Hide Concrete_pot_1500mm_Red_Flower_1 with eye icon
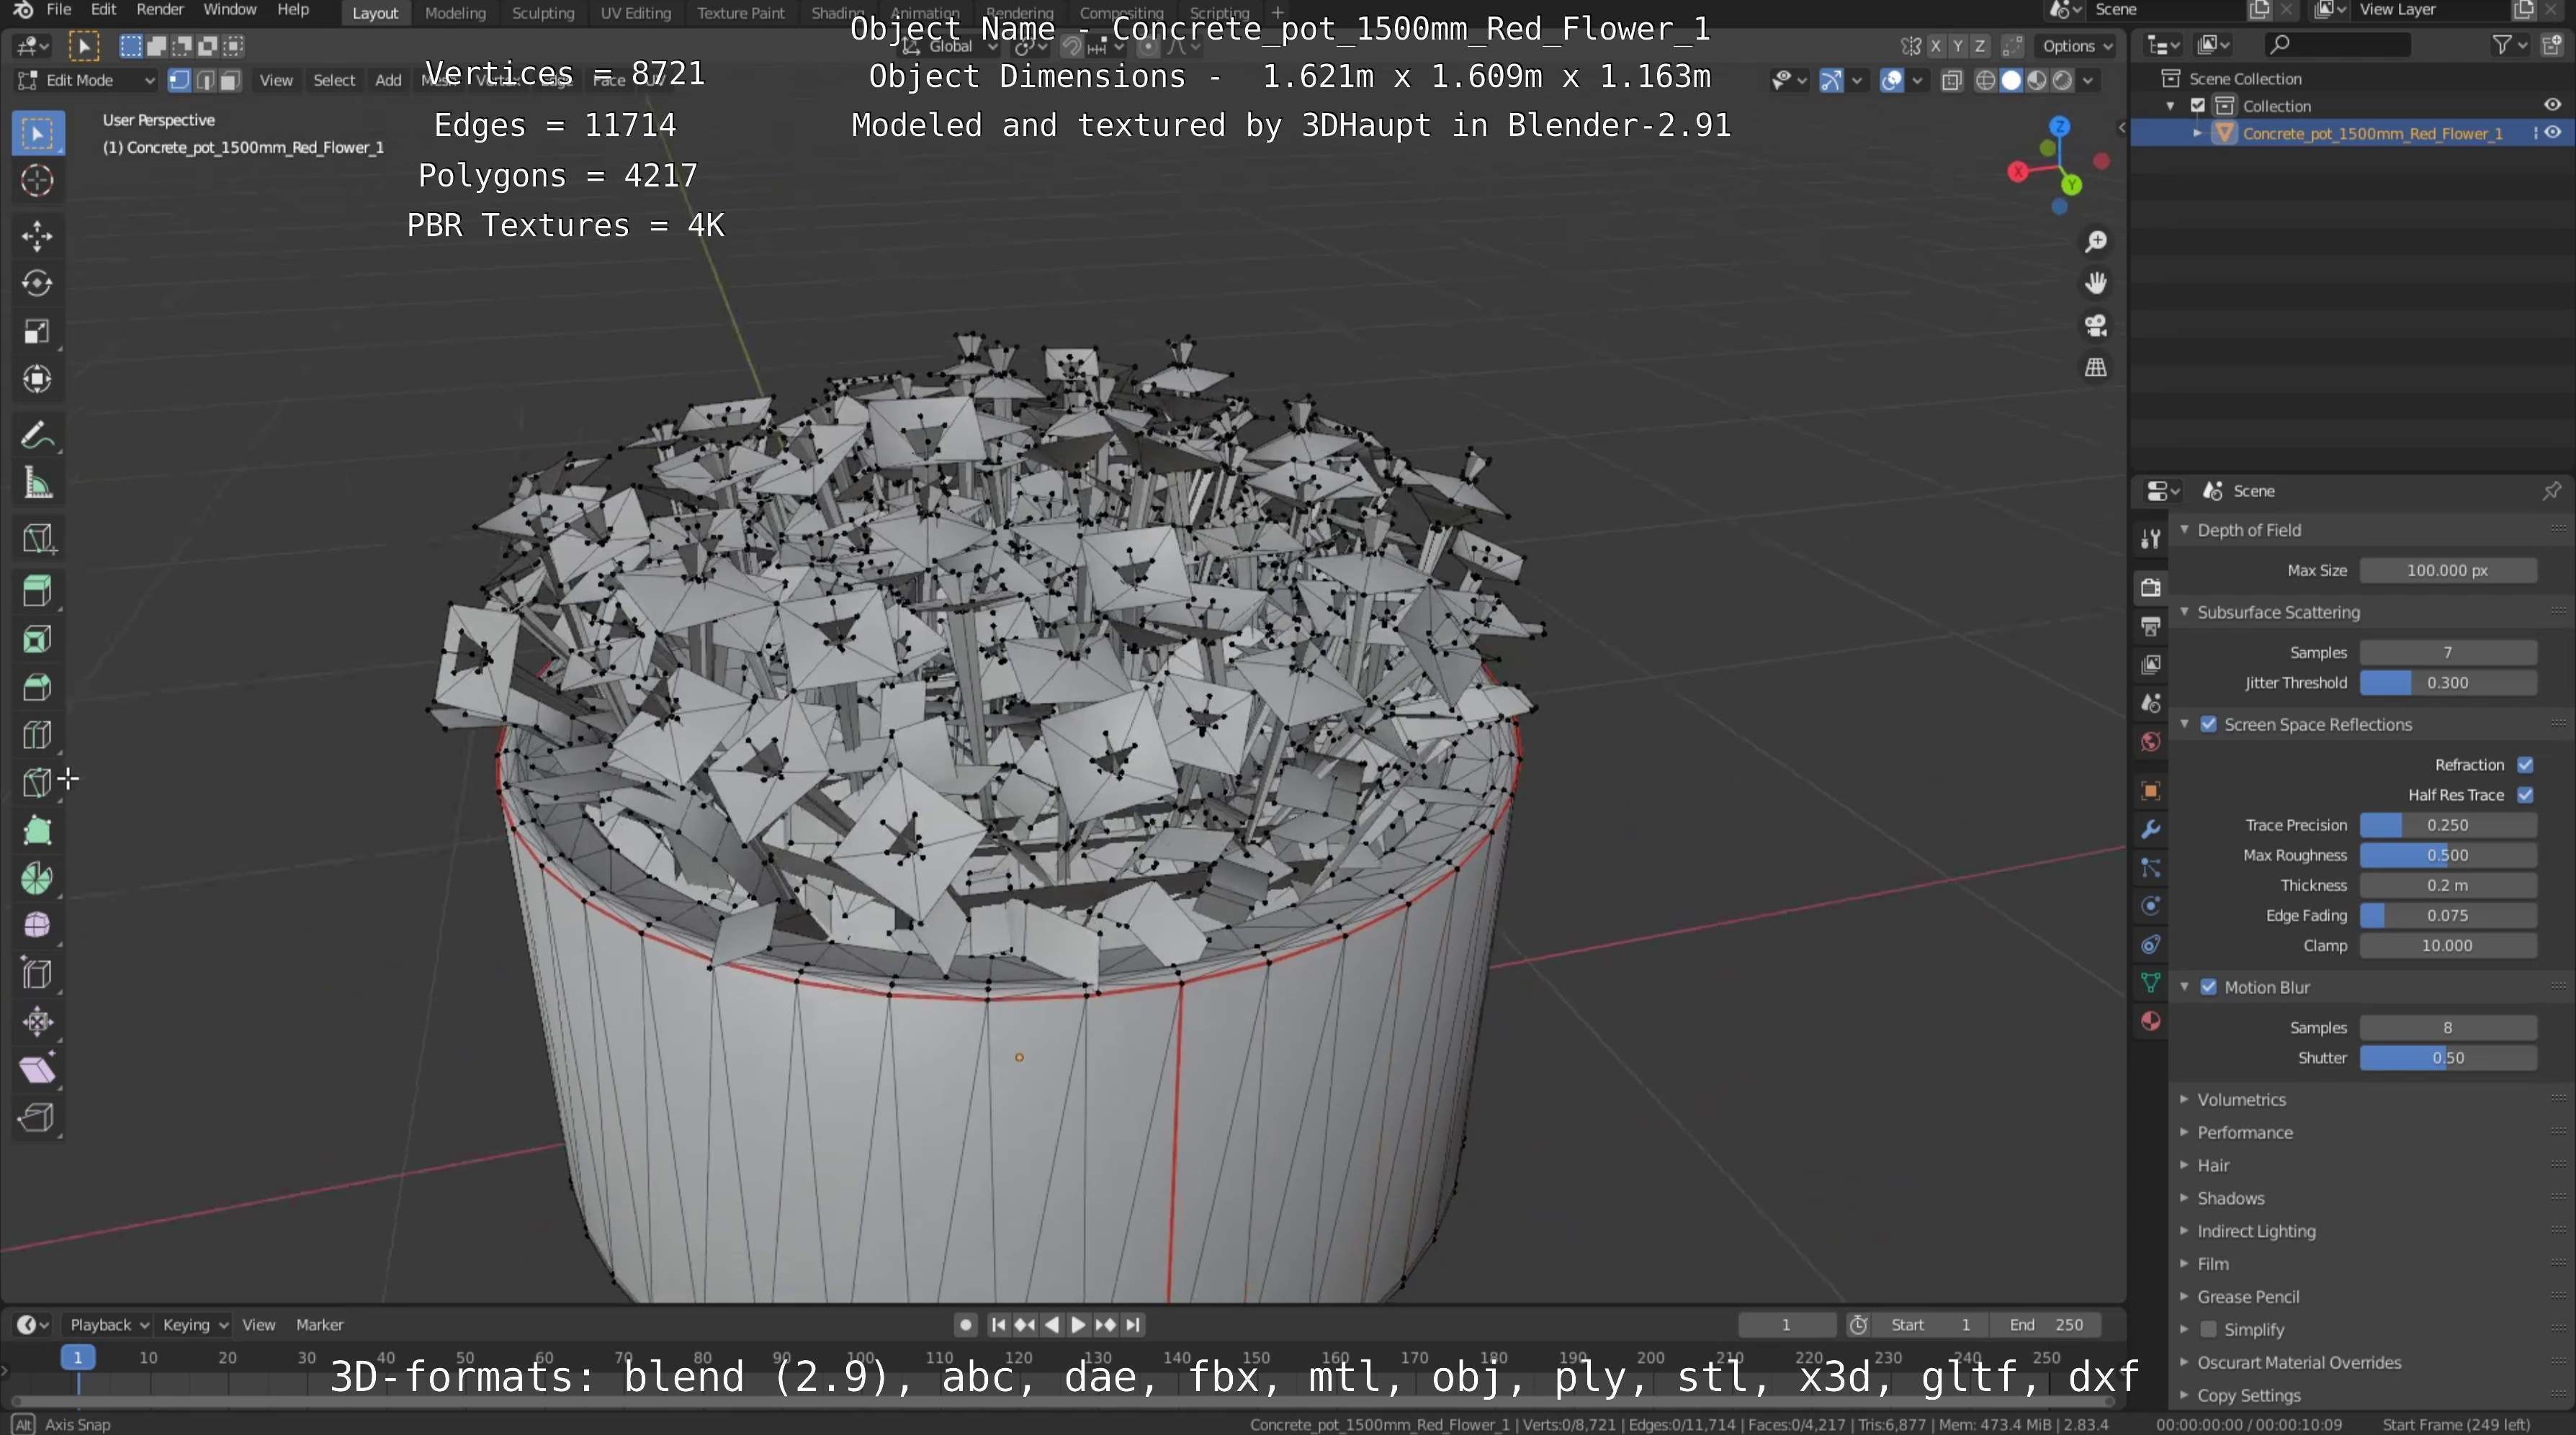The image size is (2576, 1435). pos(2553,133)
